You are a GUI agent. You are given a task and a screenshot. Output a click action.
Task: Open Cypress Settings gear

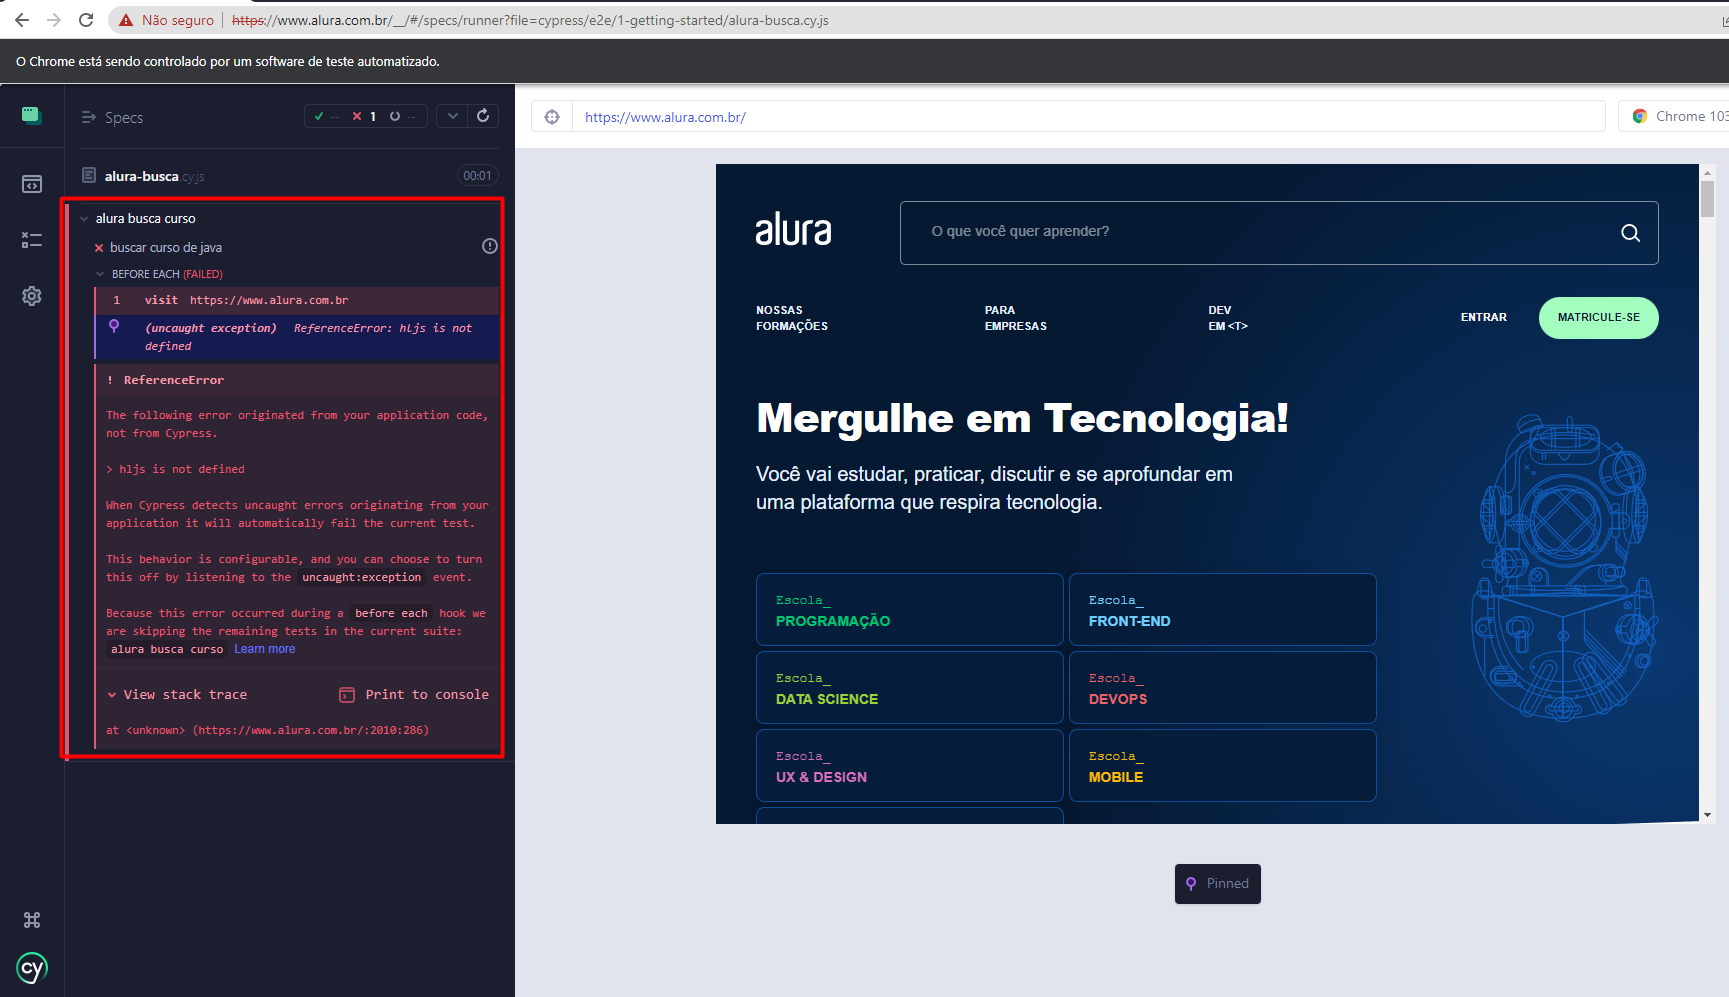[x=32, y=296]
